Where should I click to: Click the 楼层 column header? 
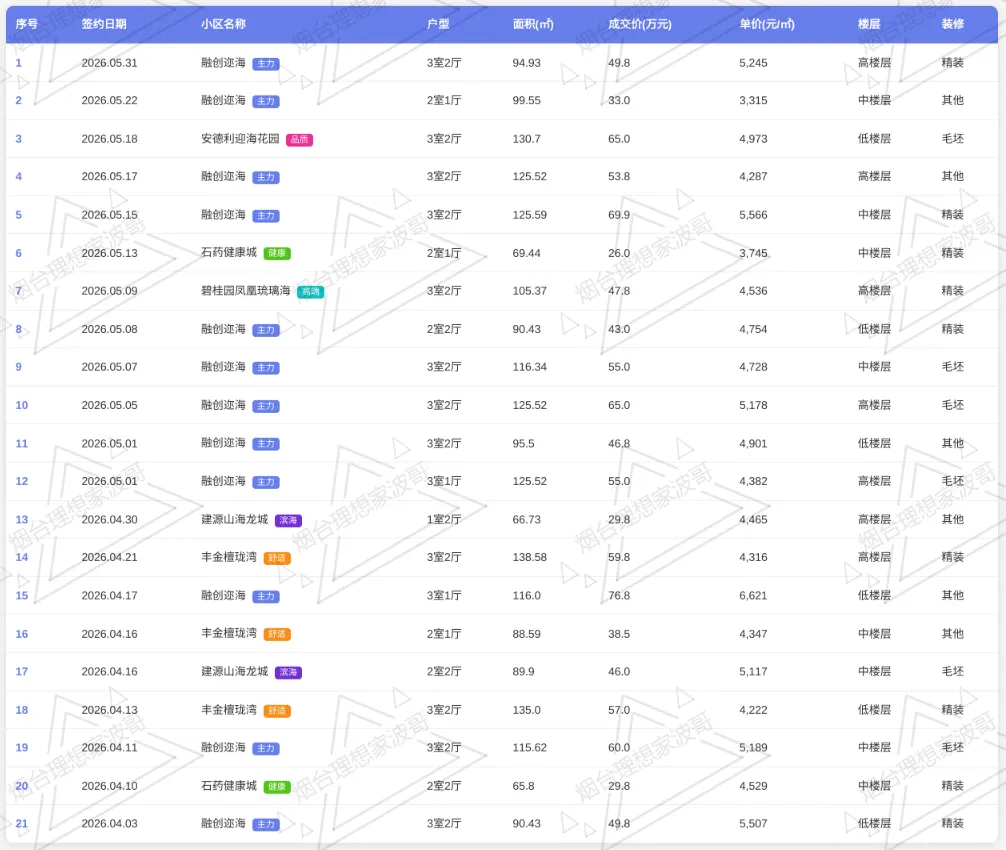point(869,24)
